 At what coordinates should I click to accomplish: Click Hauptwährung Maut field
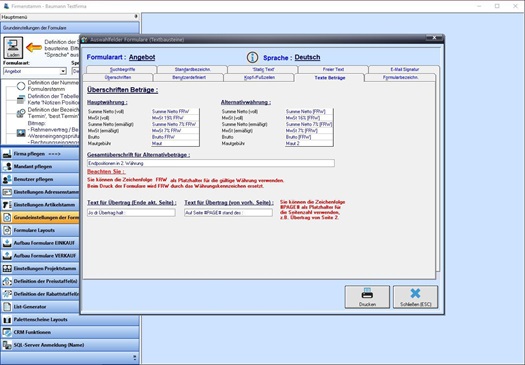pos(175,143)
